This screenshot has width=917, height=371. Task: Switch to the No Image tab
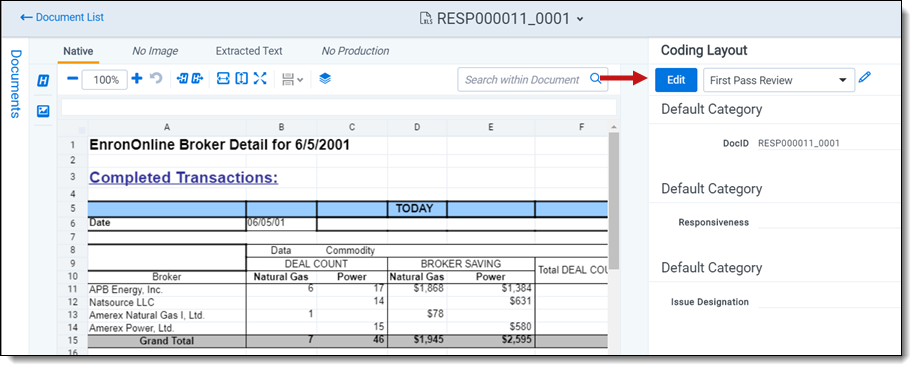pos(155,51)
